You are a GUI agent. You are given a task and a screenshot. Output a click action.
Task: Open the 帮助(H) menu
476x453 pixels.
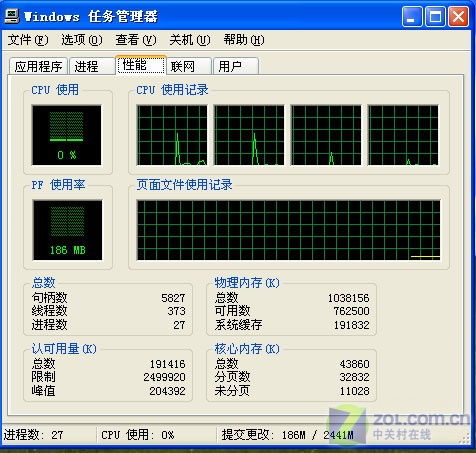(x=244, y=40)
